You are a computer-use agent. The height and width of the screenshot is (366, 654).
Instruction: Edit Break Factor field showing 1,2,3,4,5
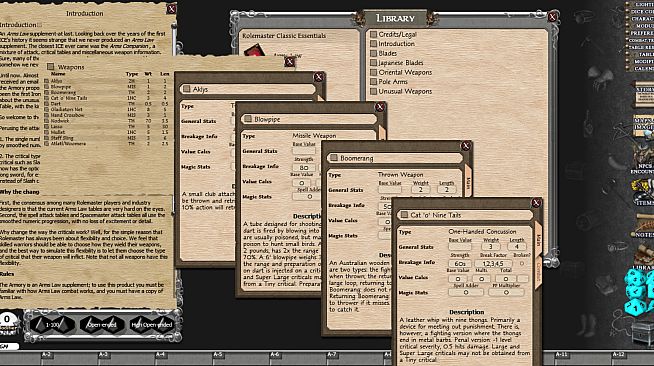click(x=493, y=264)
